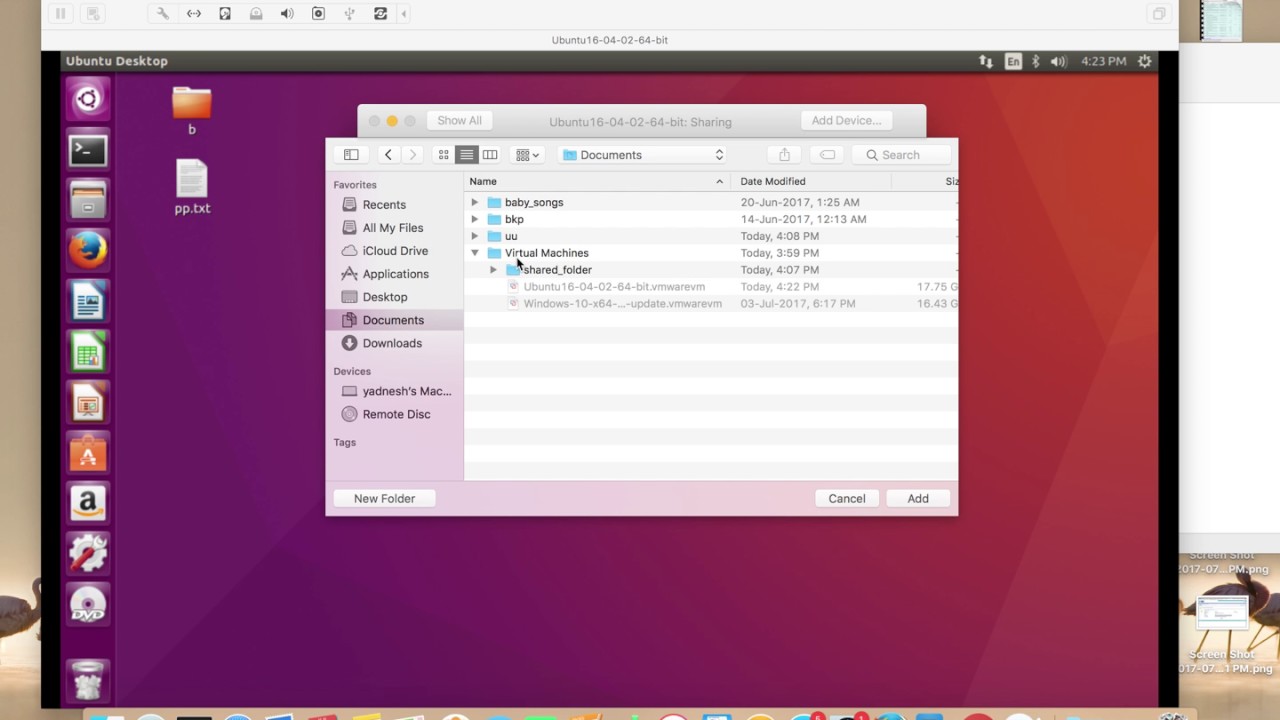Open the Trash in Ubuntu launcher

[x=88, y=680]
